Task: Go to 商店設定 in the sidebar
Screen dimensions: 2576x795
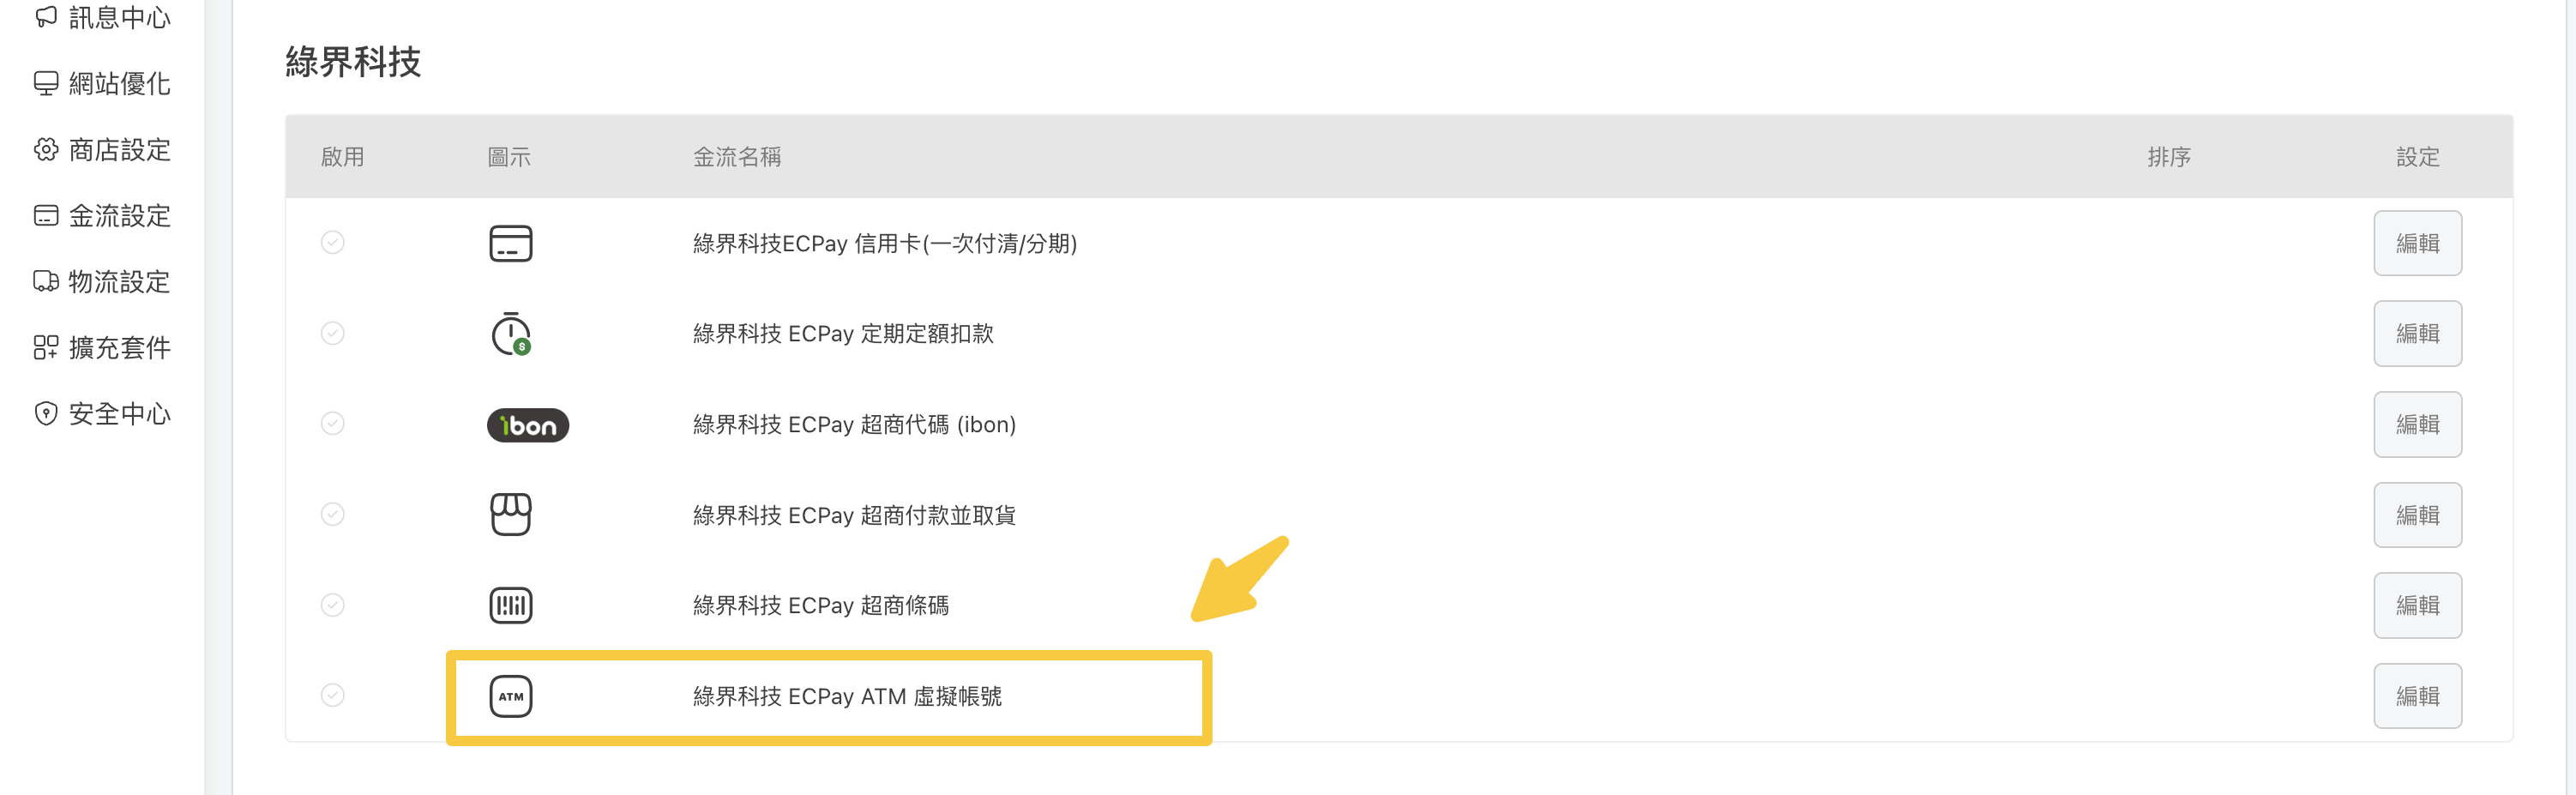Action: (x=102, y=149)
